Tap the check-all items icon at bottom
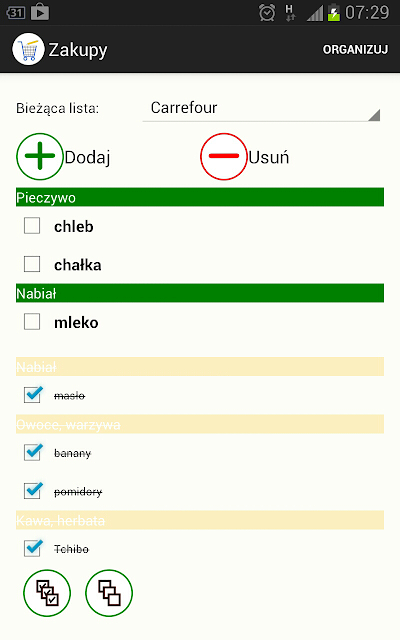 click(x=47, y=593)
